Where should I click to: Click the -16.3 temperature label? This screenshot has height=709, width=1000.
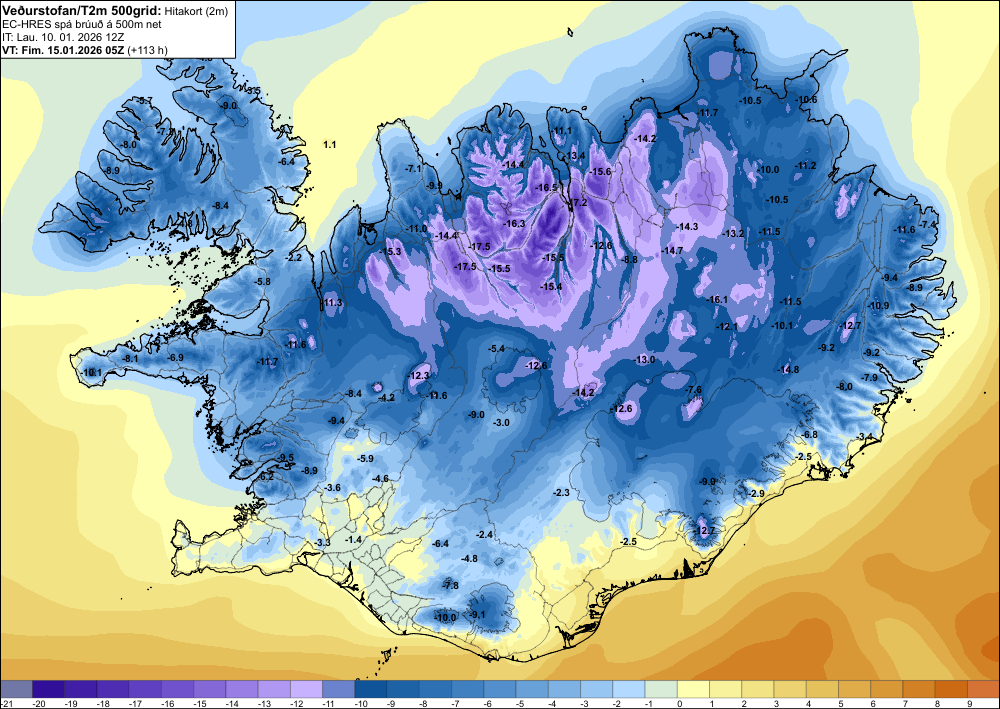click(514, 224)
